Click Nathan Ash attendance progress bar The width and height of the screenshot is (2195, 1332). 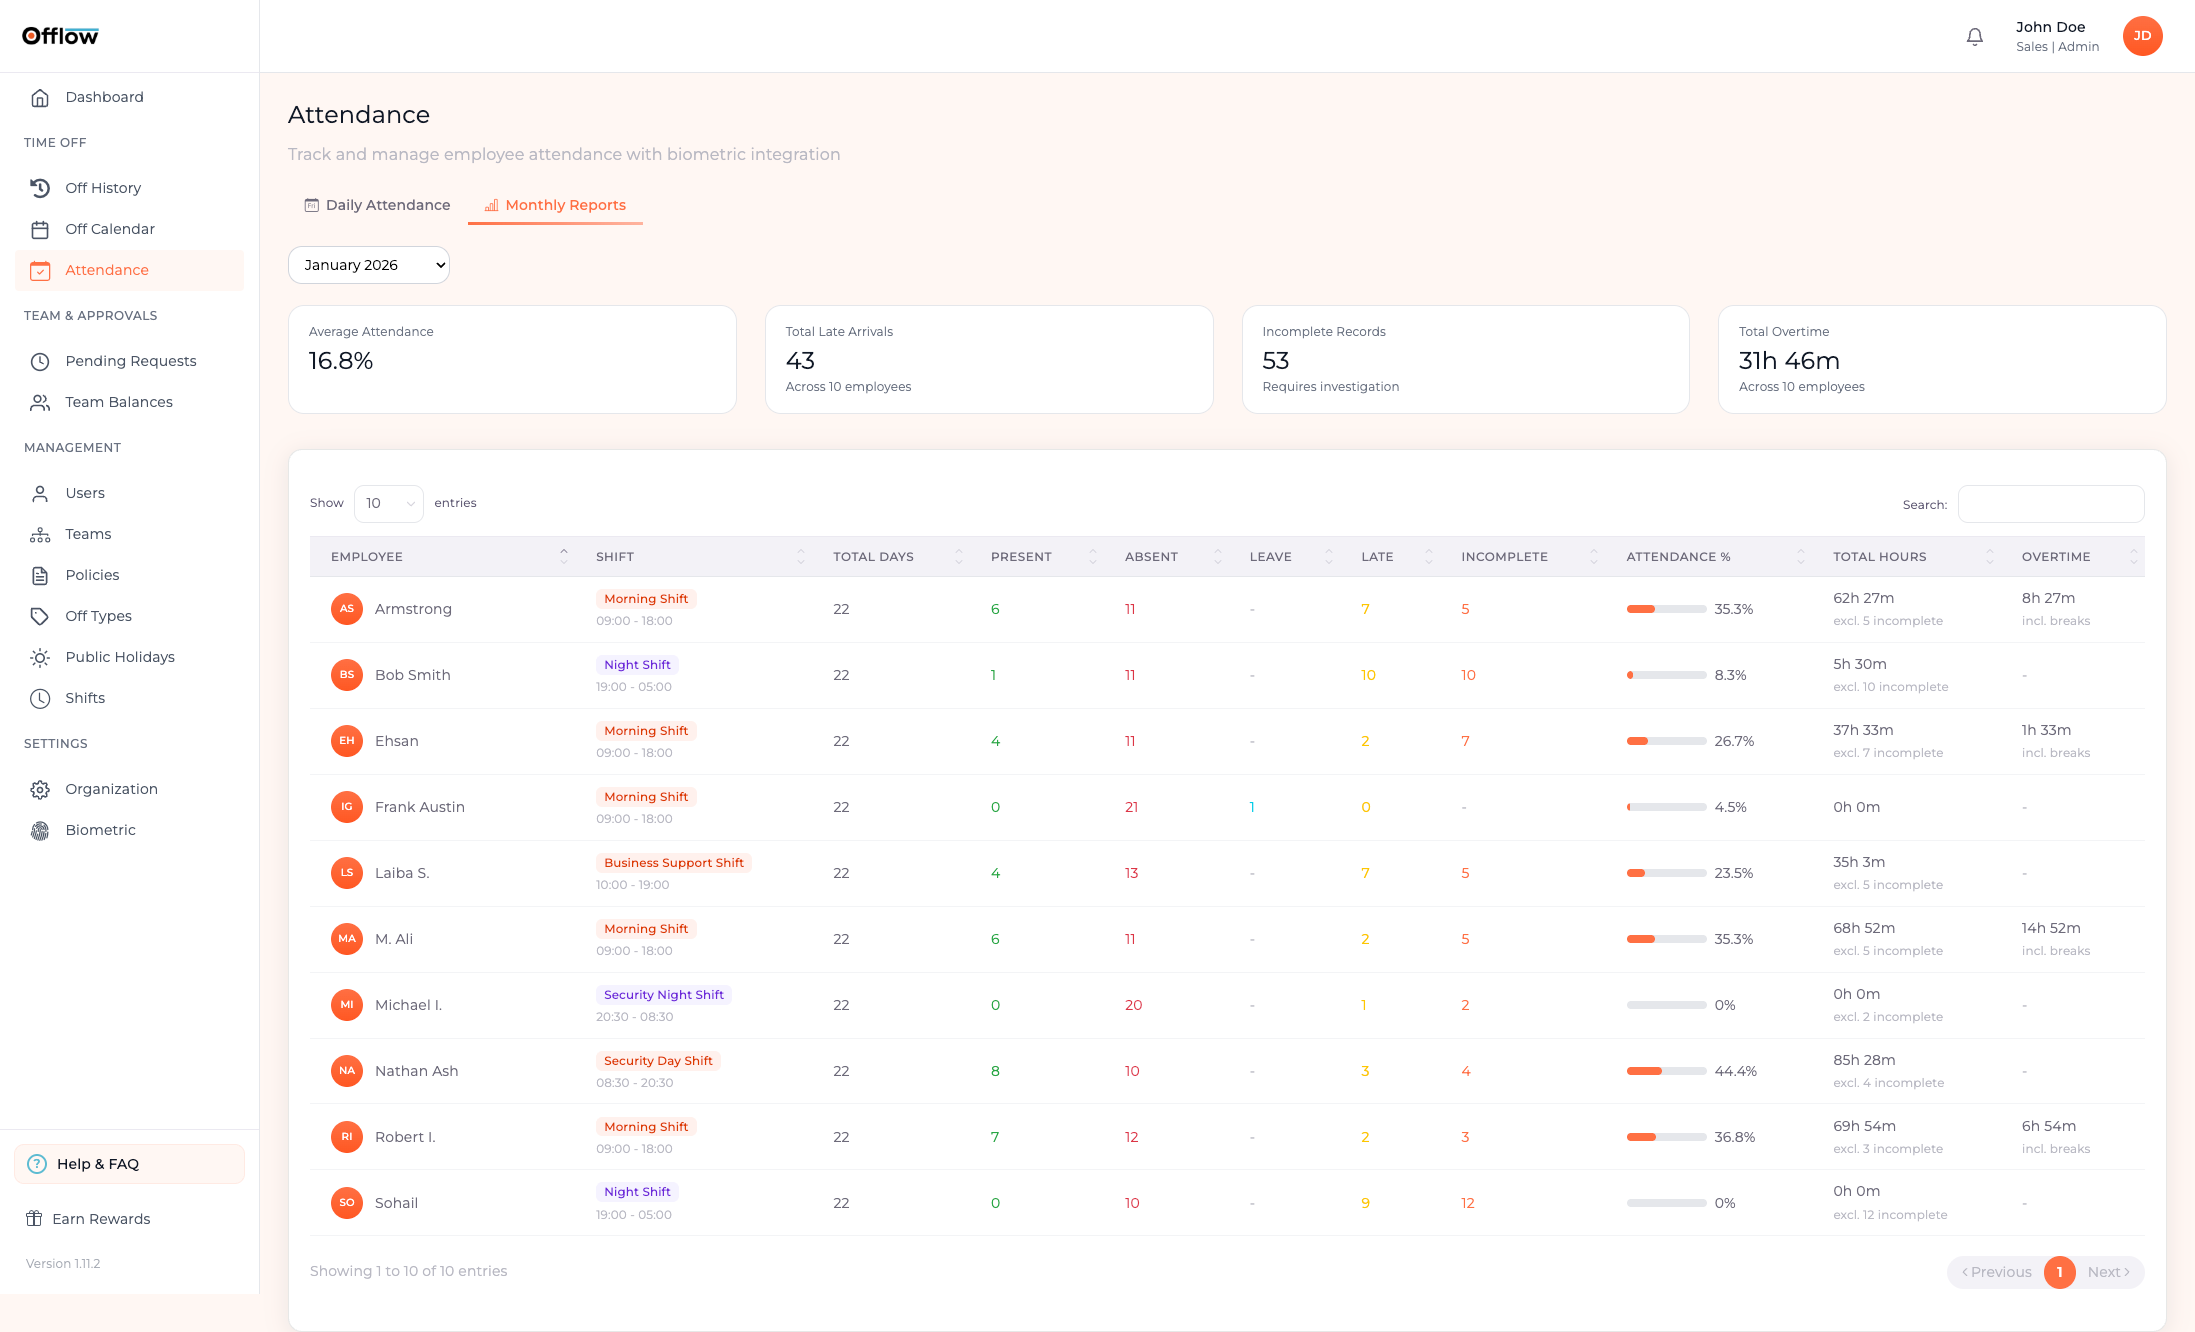[x=1666, y=1071]
